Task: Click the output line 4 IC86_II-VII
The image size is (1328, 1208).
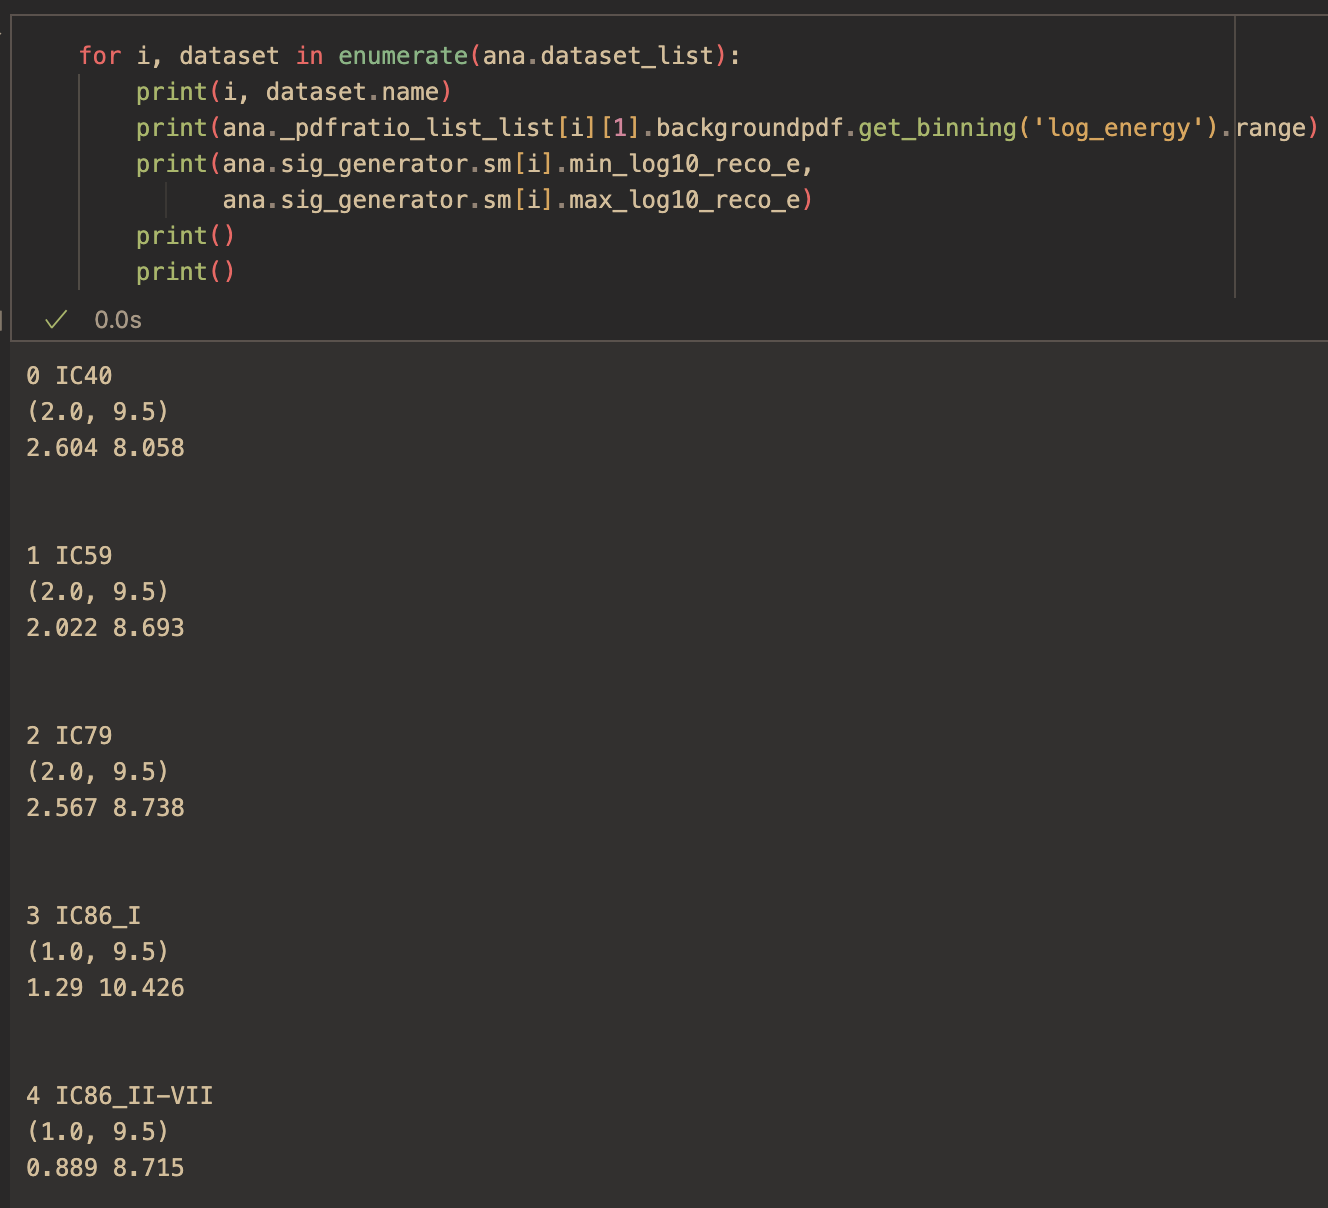Action: 119,1095
